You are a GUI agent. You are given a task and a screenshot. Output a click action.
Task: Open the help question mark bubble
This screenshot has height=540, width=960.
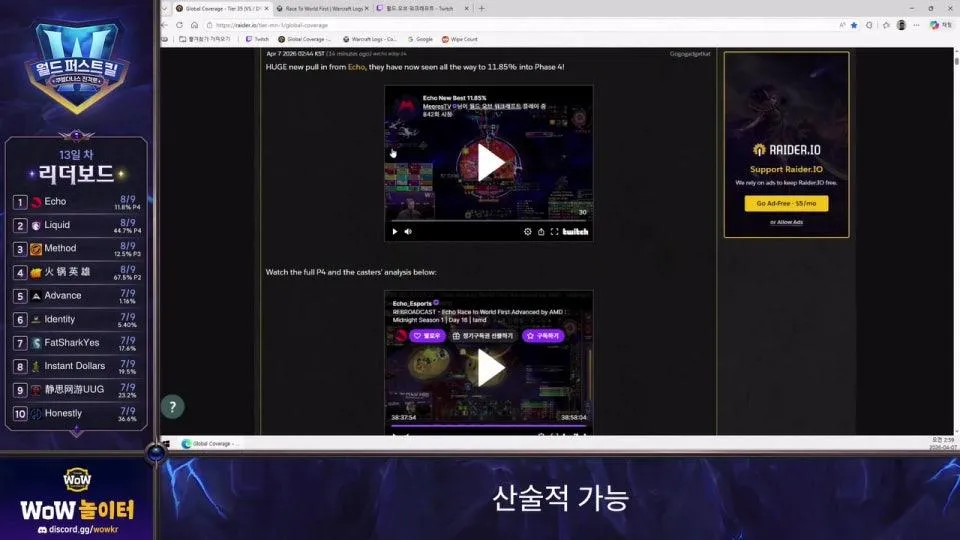[173, 407]
